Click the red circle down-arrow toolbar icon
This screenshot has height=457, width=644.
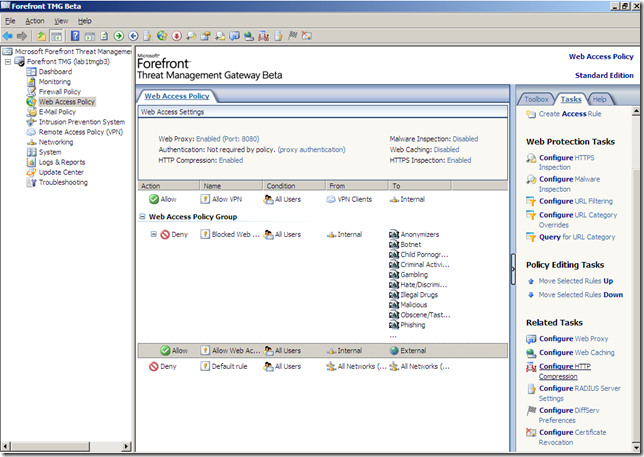(x=177, y=36)
